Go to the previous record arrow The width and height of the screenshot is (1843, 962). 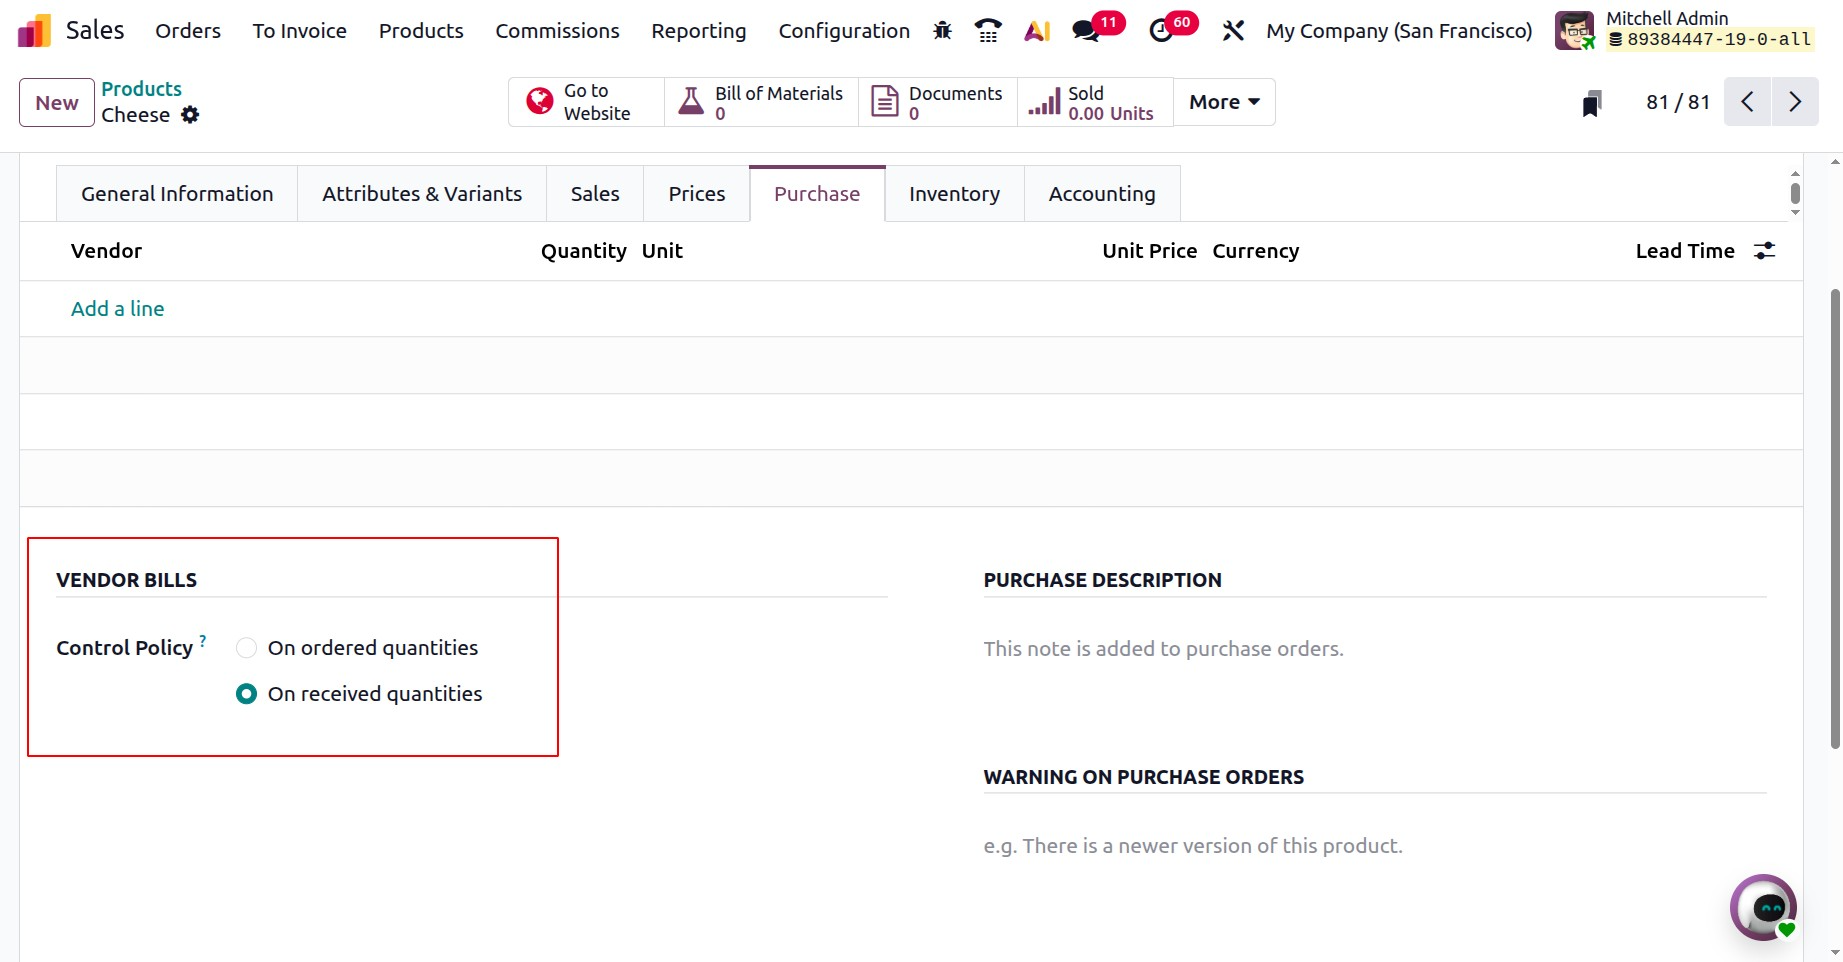click(x=1747, y=102)
